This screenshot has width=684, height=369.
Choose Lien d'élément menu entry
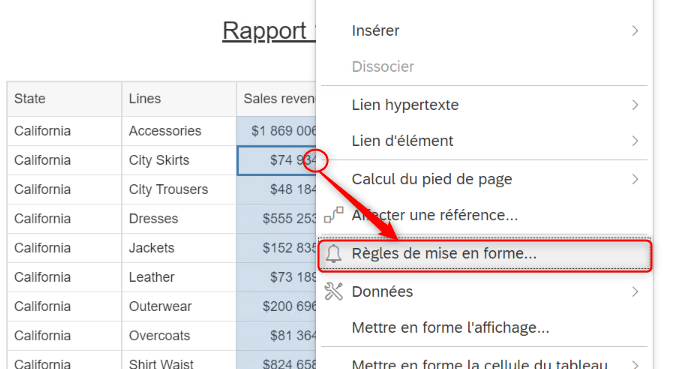click(x=484, y=141)
